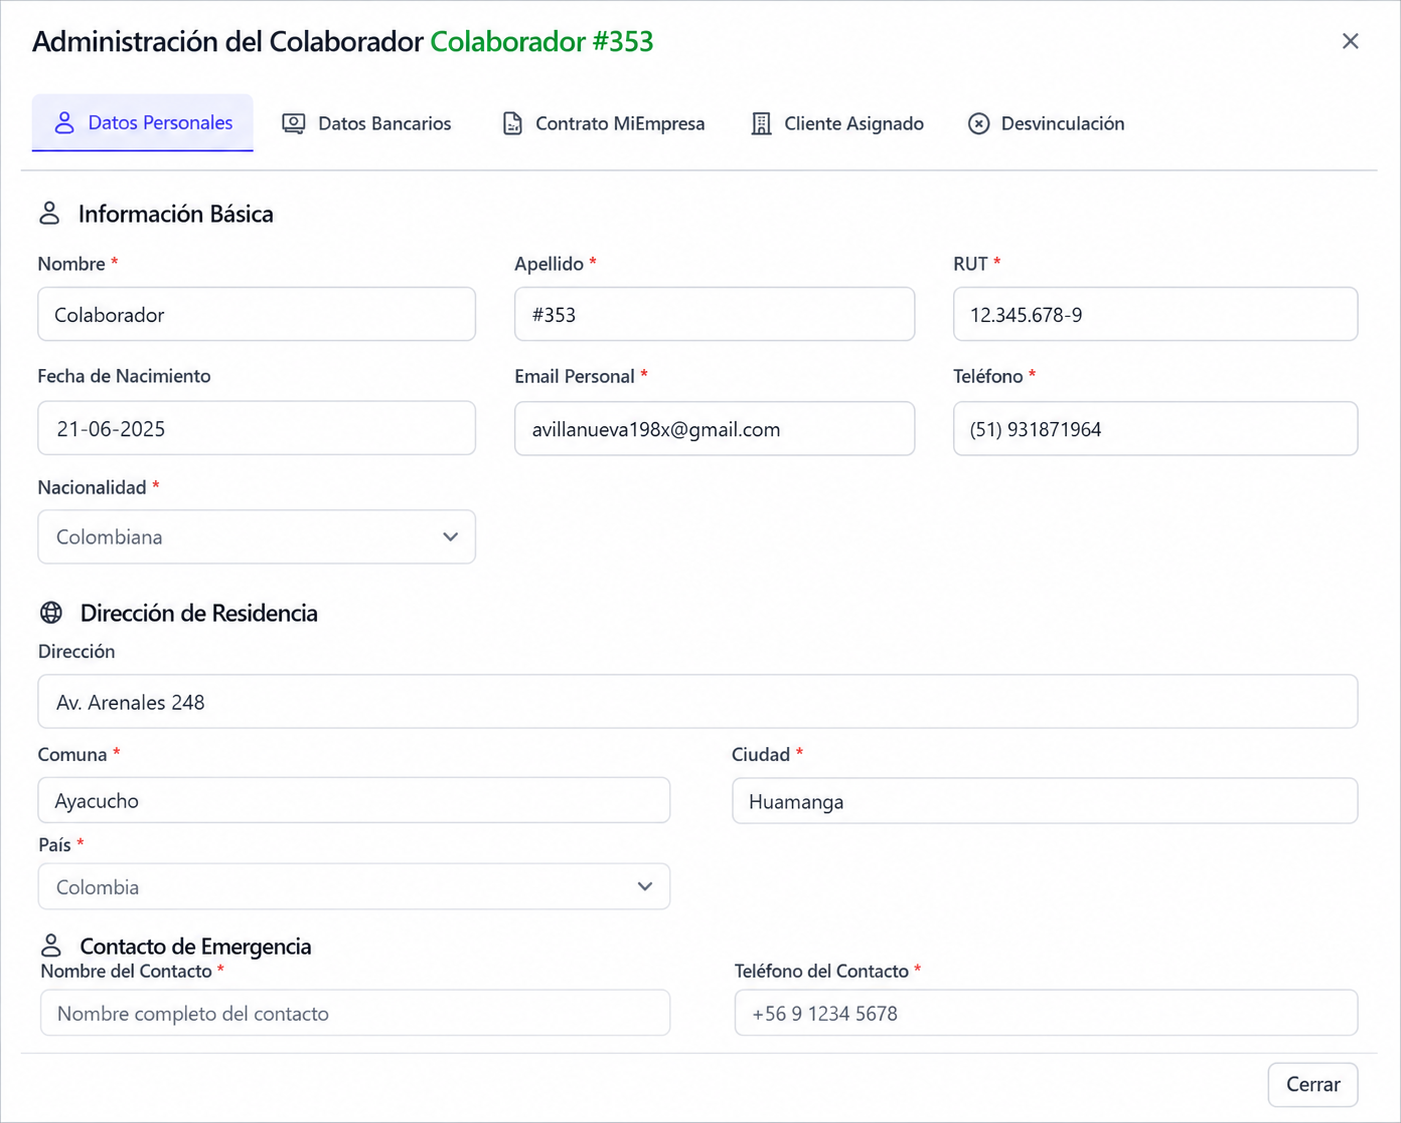Select the Fecha de Nacimiento field

click(256, 429)
